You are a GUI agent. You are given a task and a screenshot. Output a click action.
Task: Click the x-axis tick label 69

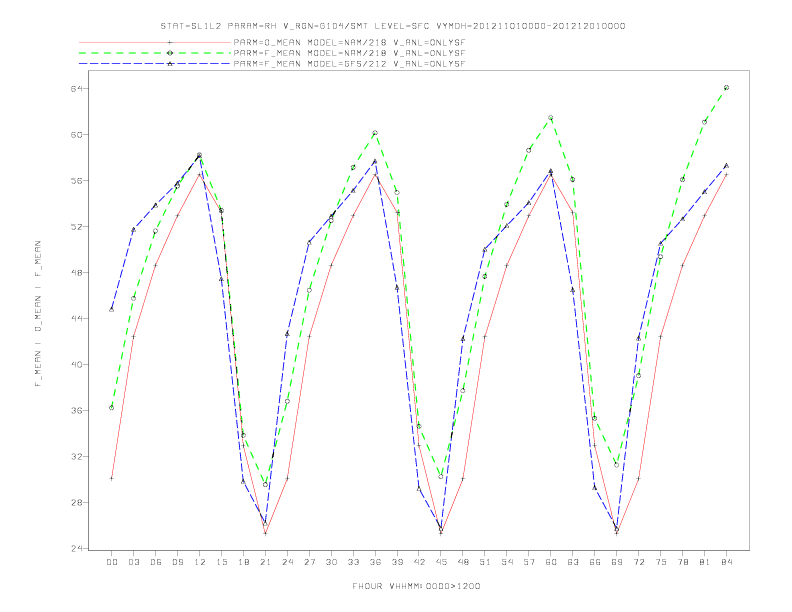coord(617,562)
